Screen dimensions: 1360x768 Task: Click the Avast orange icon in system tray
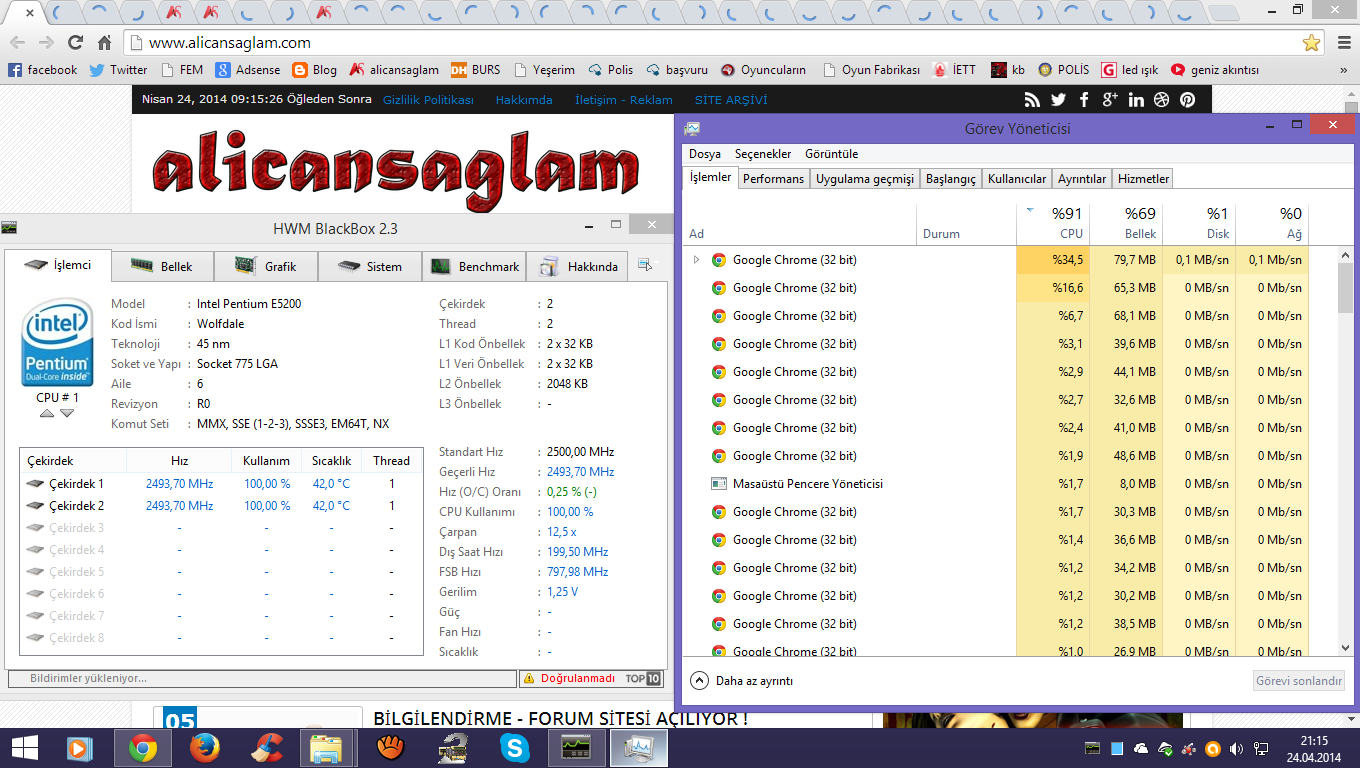(1213, 749)
